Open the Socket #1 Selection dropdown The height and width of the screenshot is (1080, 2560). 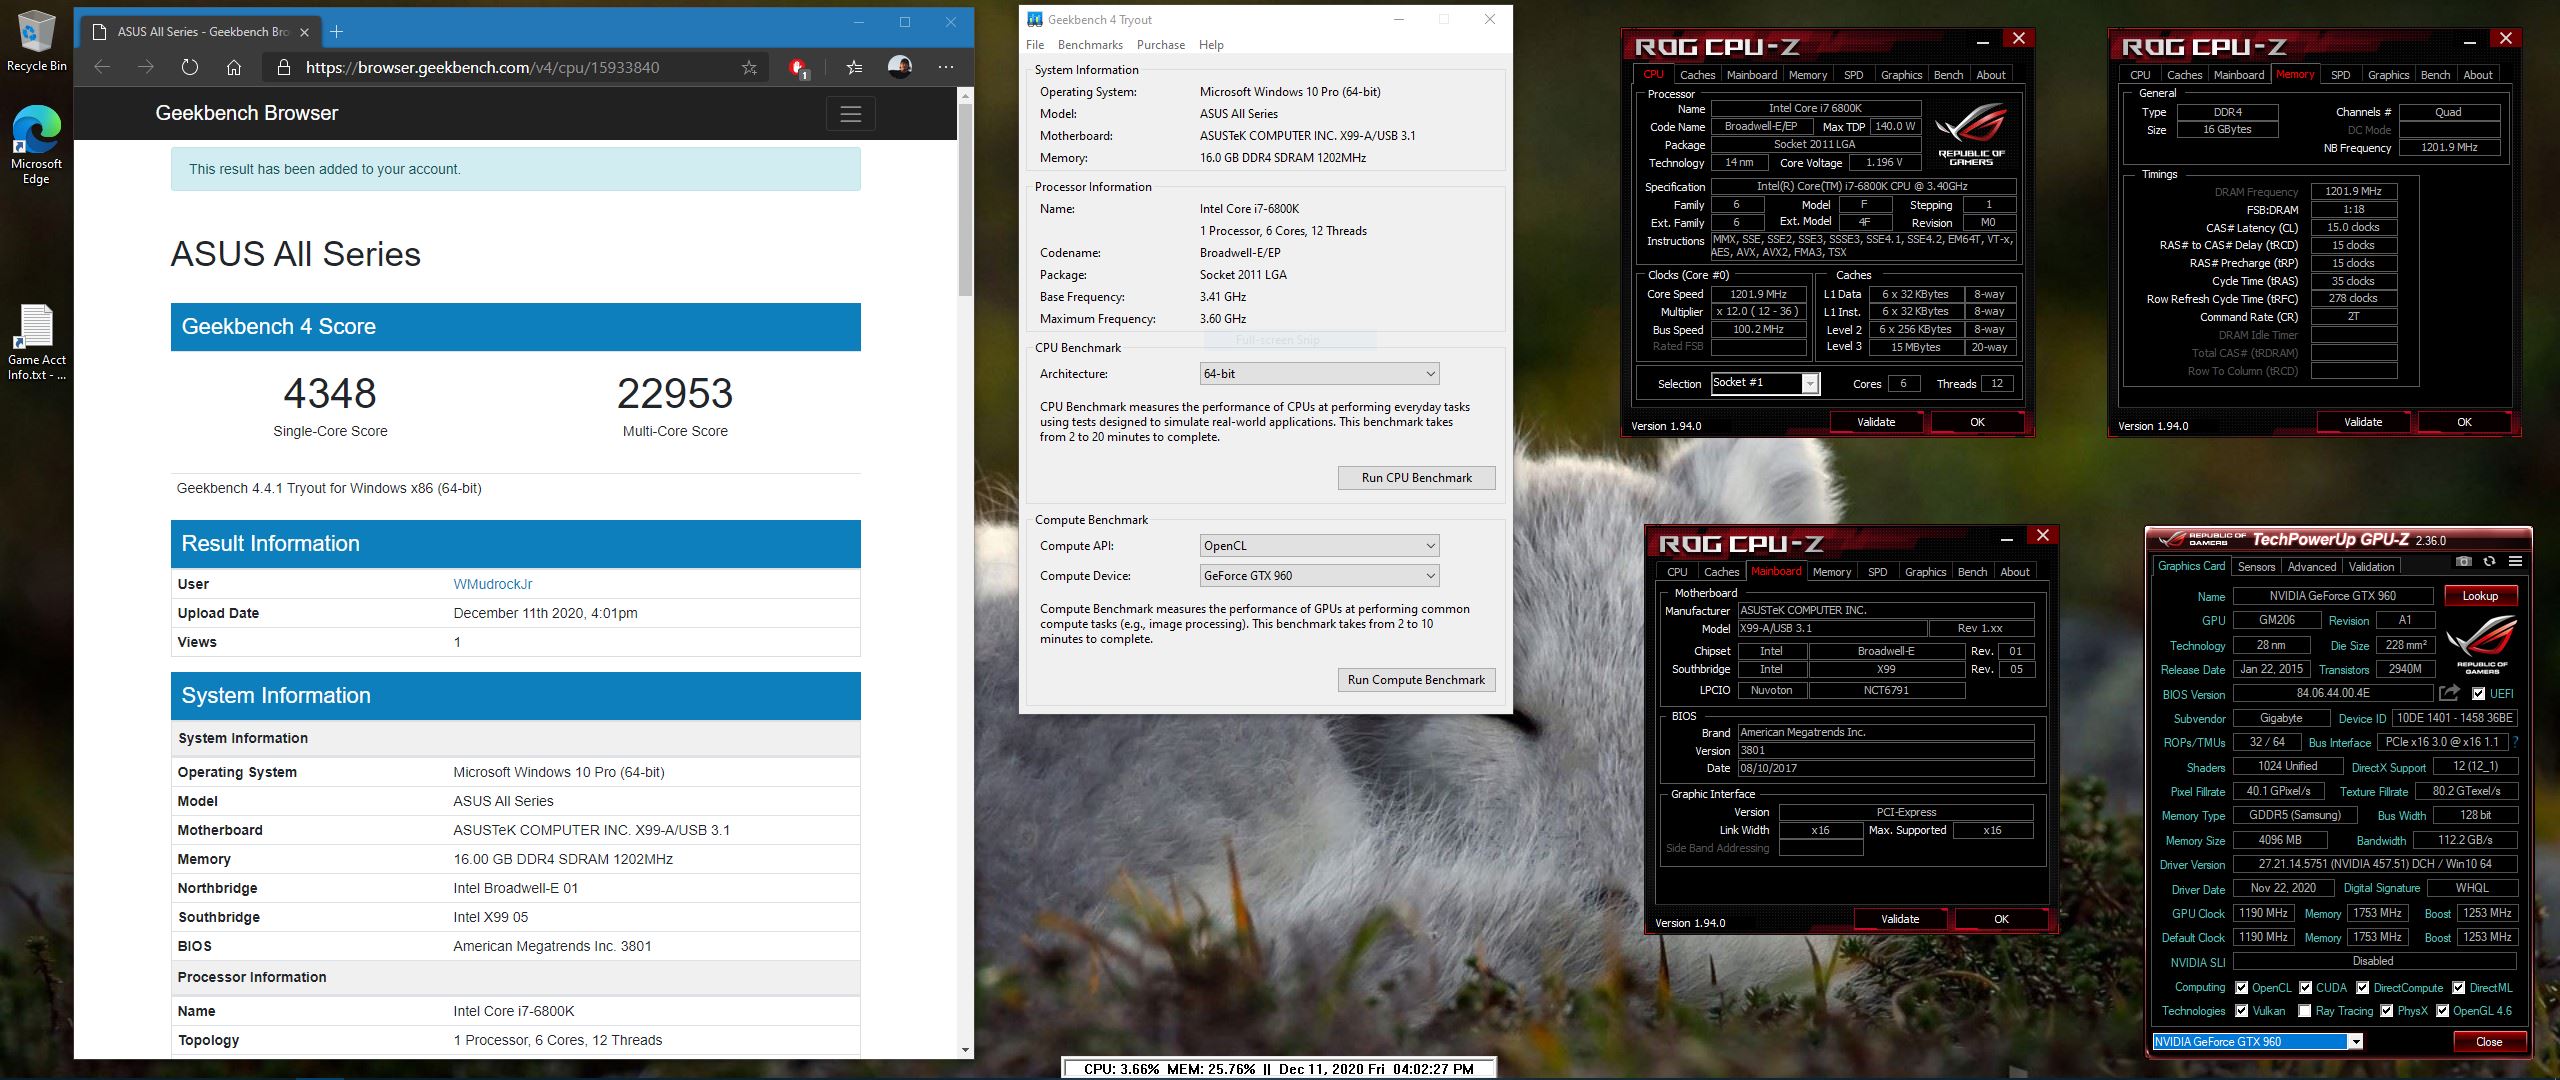pos(1765,383)
